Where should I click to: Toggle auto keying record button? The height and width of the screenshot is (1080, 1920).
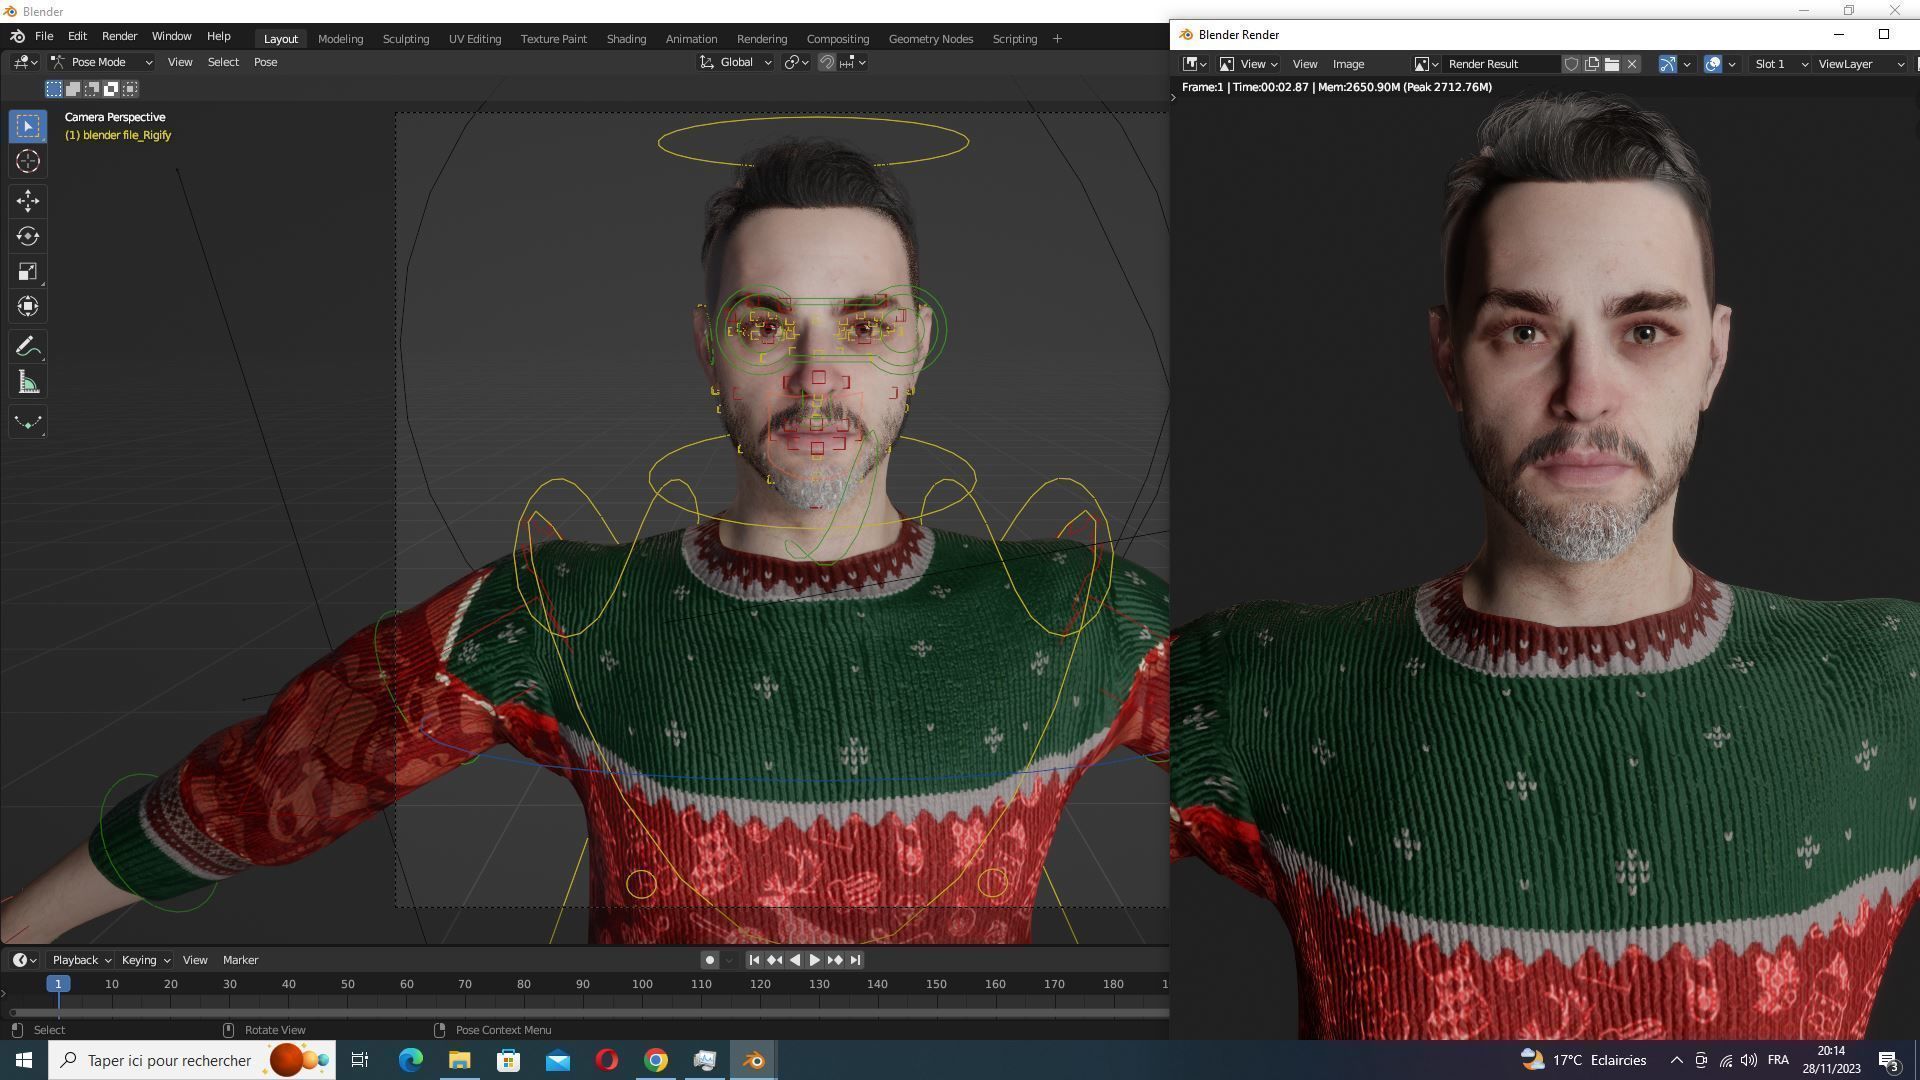(x=709, y=960)
